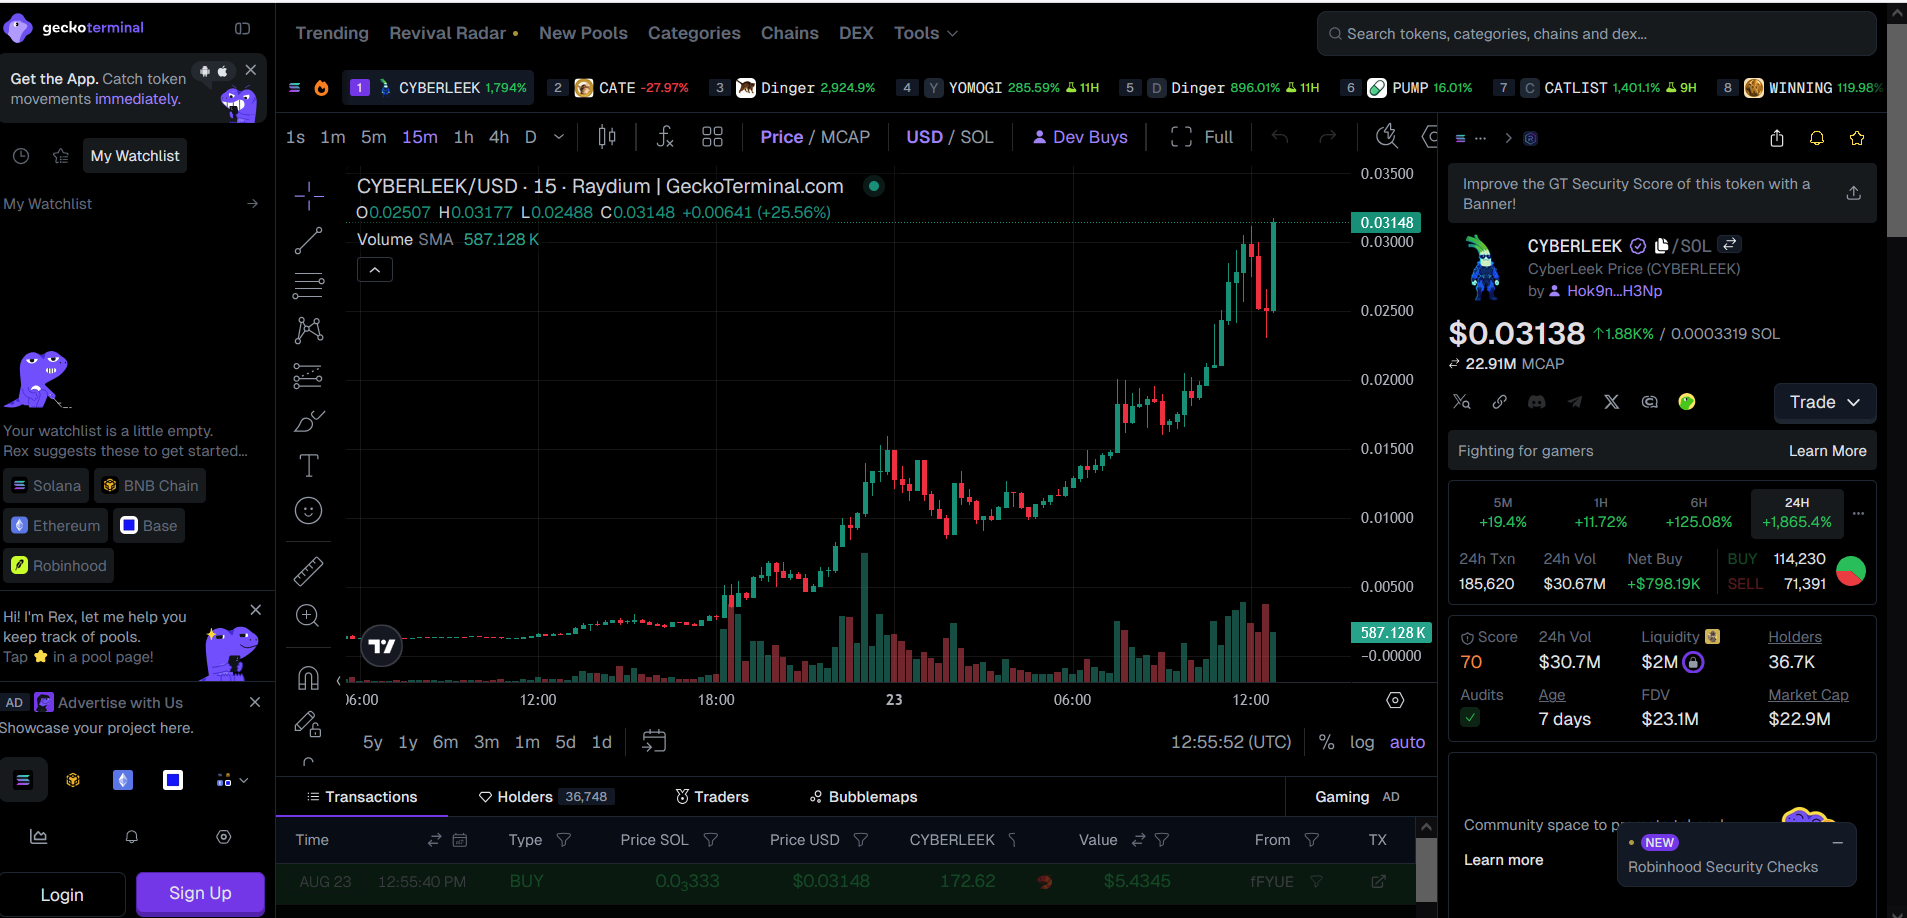Screen dimensions: 1907x918
Task: Open the X (Twitter) social link
Action: click(1612, 402)
